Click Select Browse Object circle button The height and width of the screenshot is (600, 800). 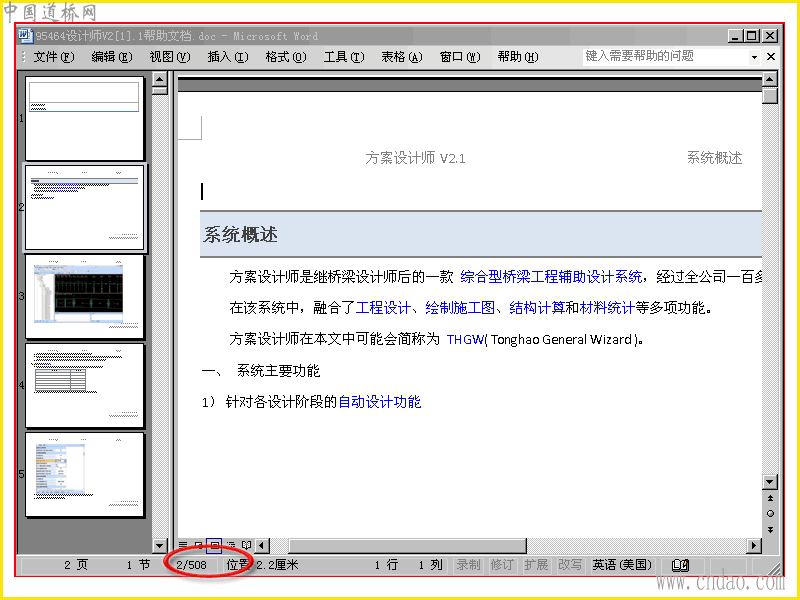coord(770,514)
